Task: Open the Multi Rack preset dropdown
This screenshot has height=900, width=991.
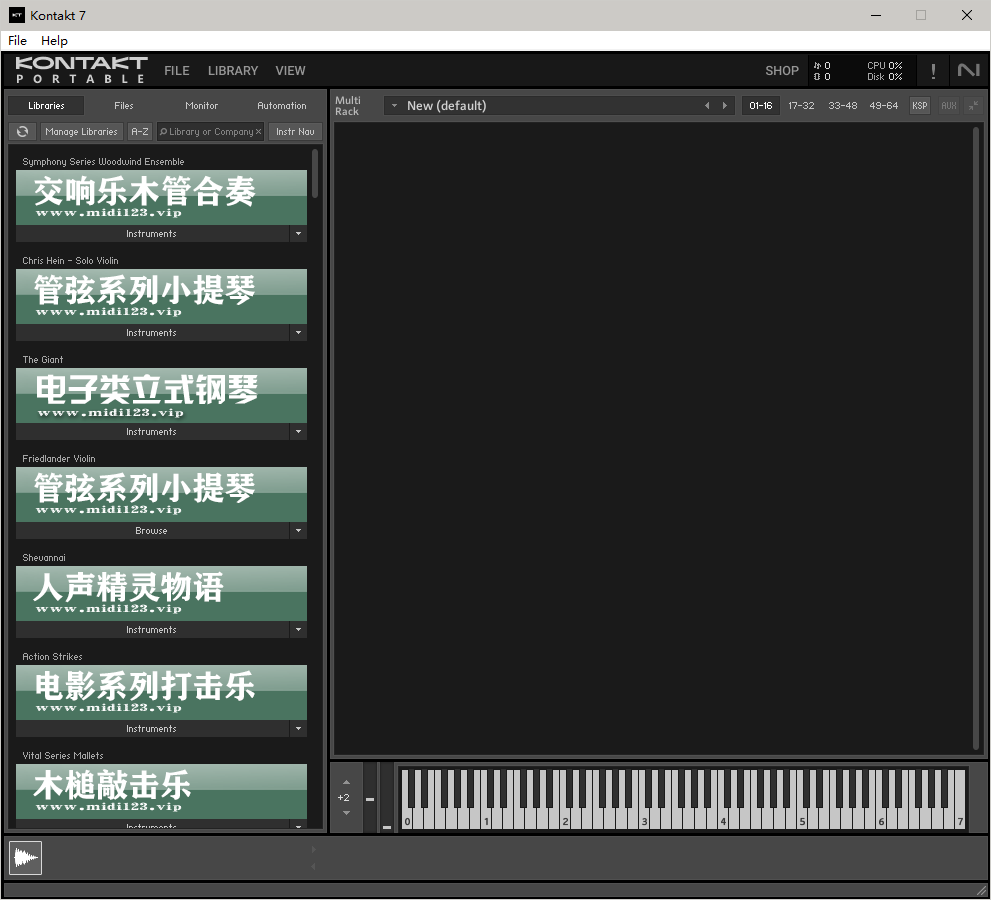Action: click(x=394, y=105)
